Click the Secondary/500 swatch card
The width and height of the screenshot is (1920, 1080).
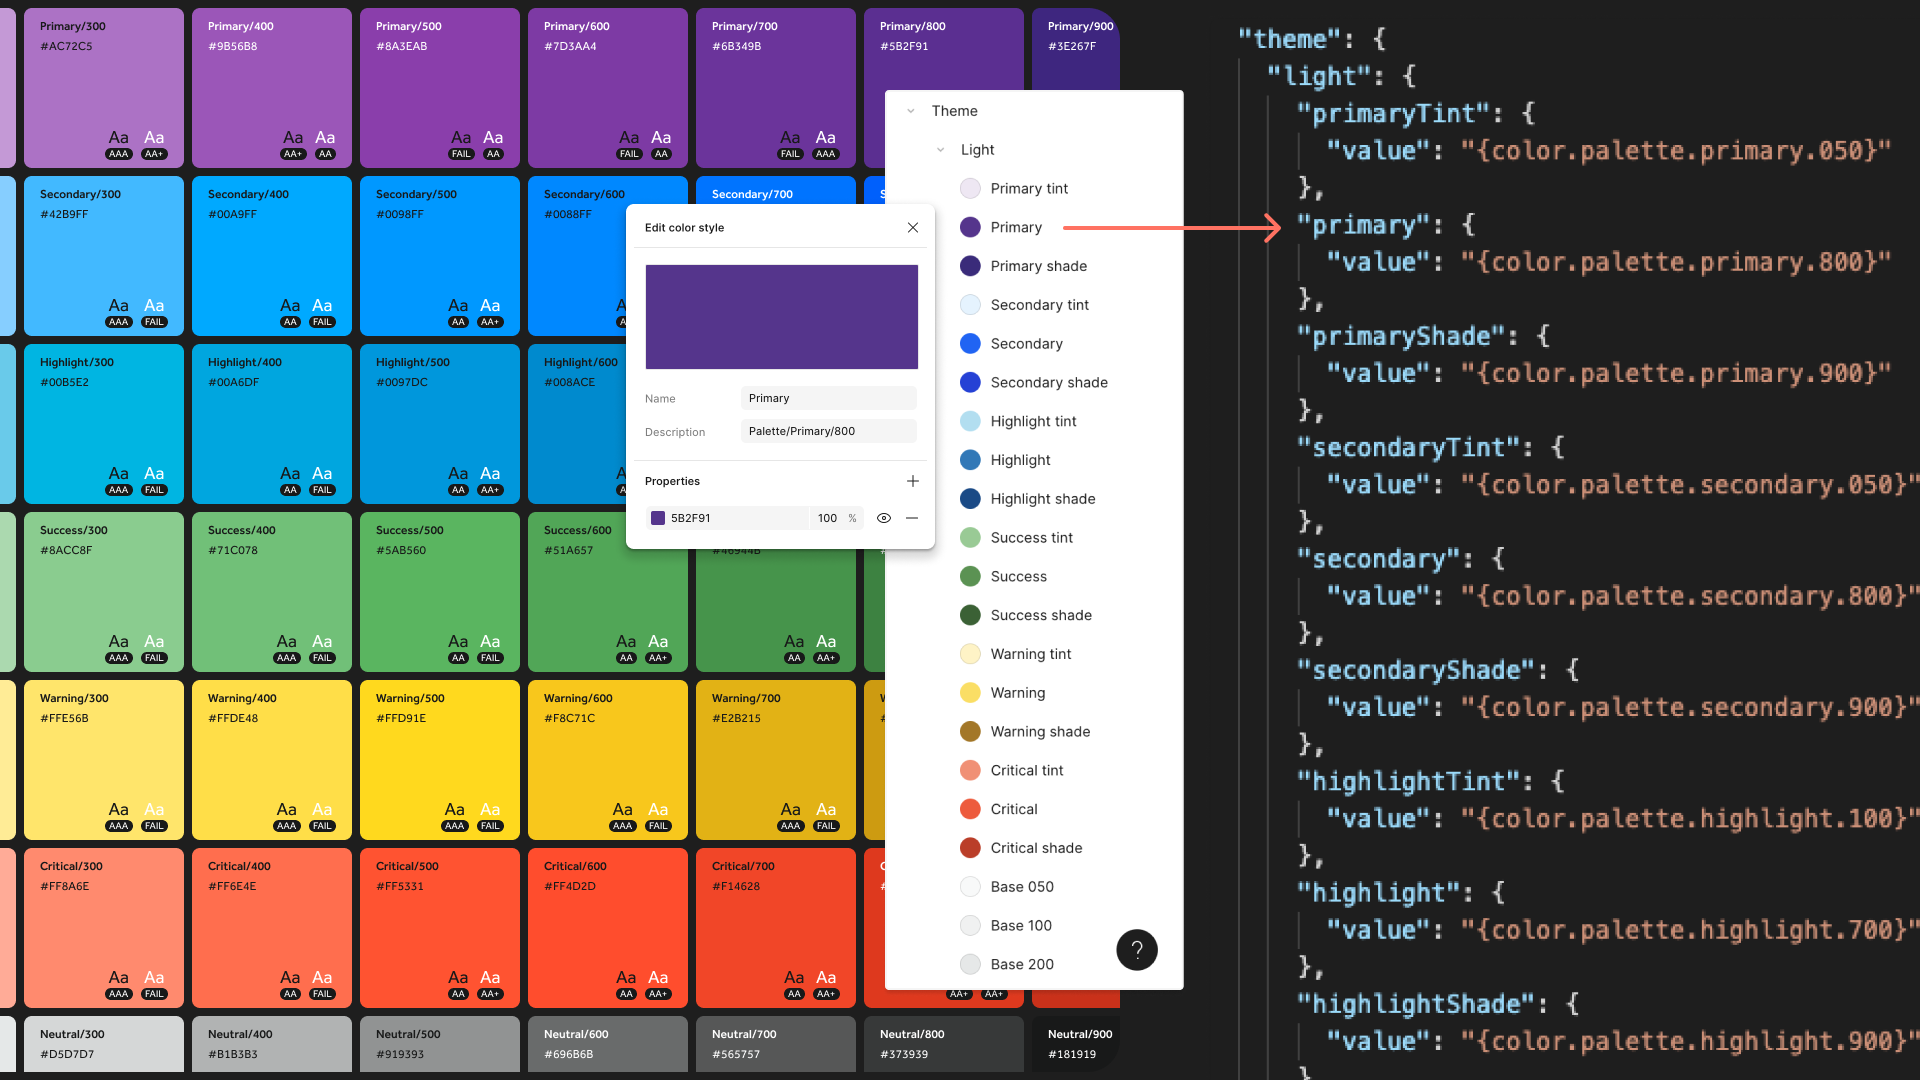click(440, 256)
